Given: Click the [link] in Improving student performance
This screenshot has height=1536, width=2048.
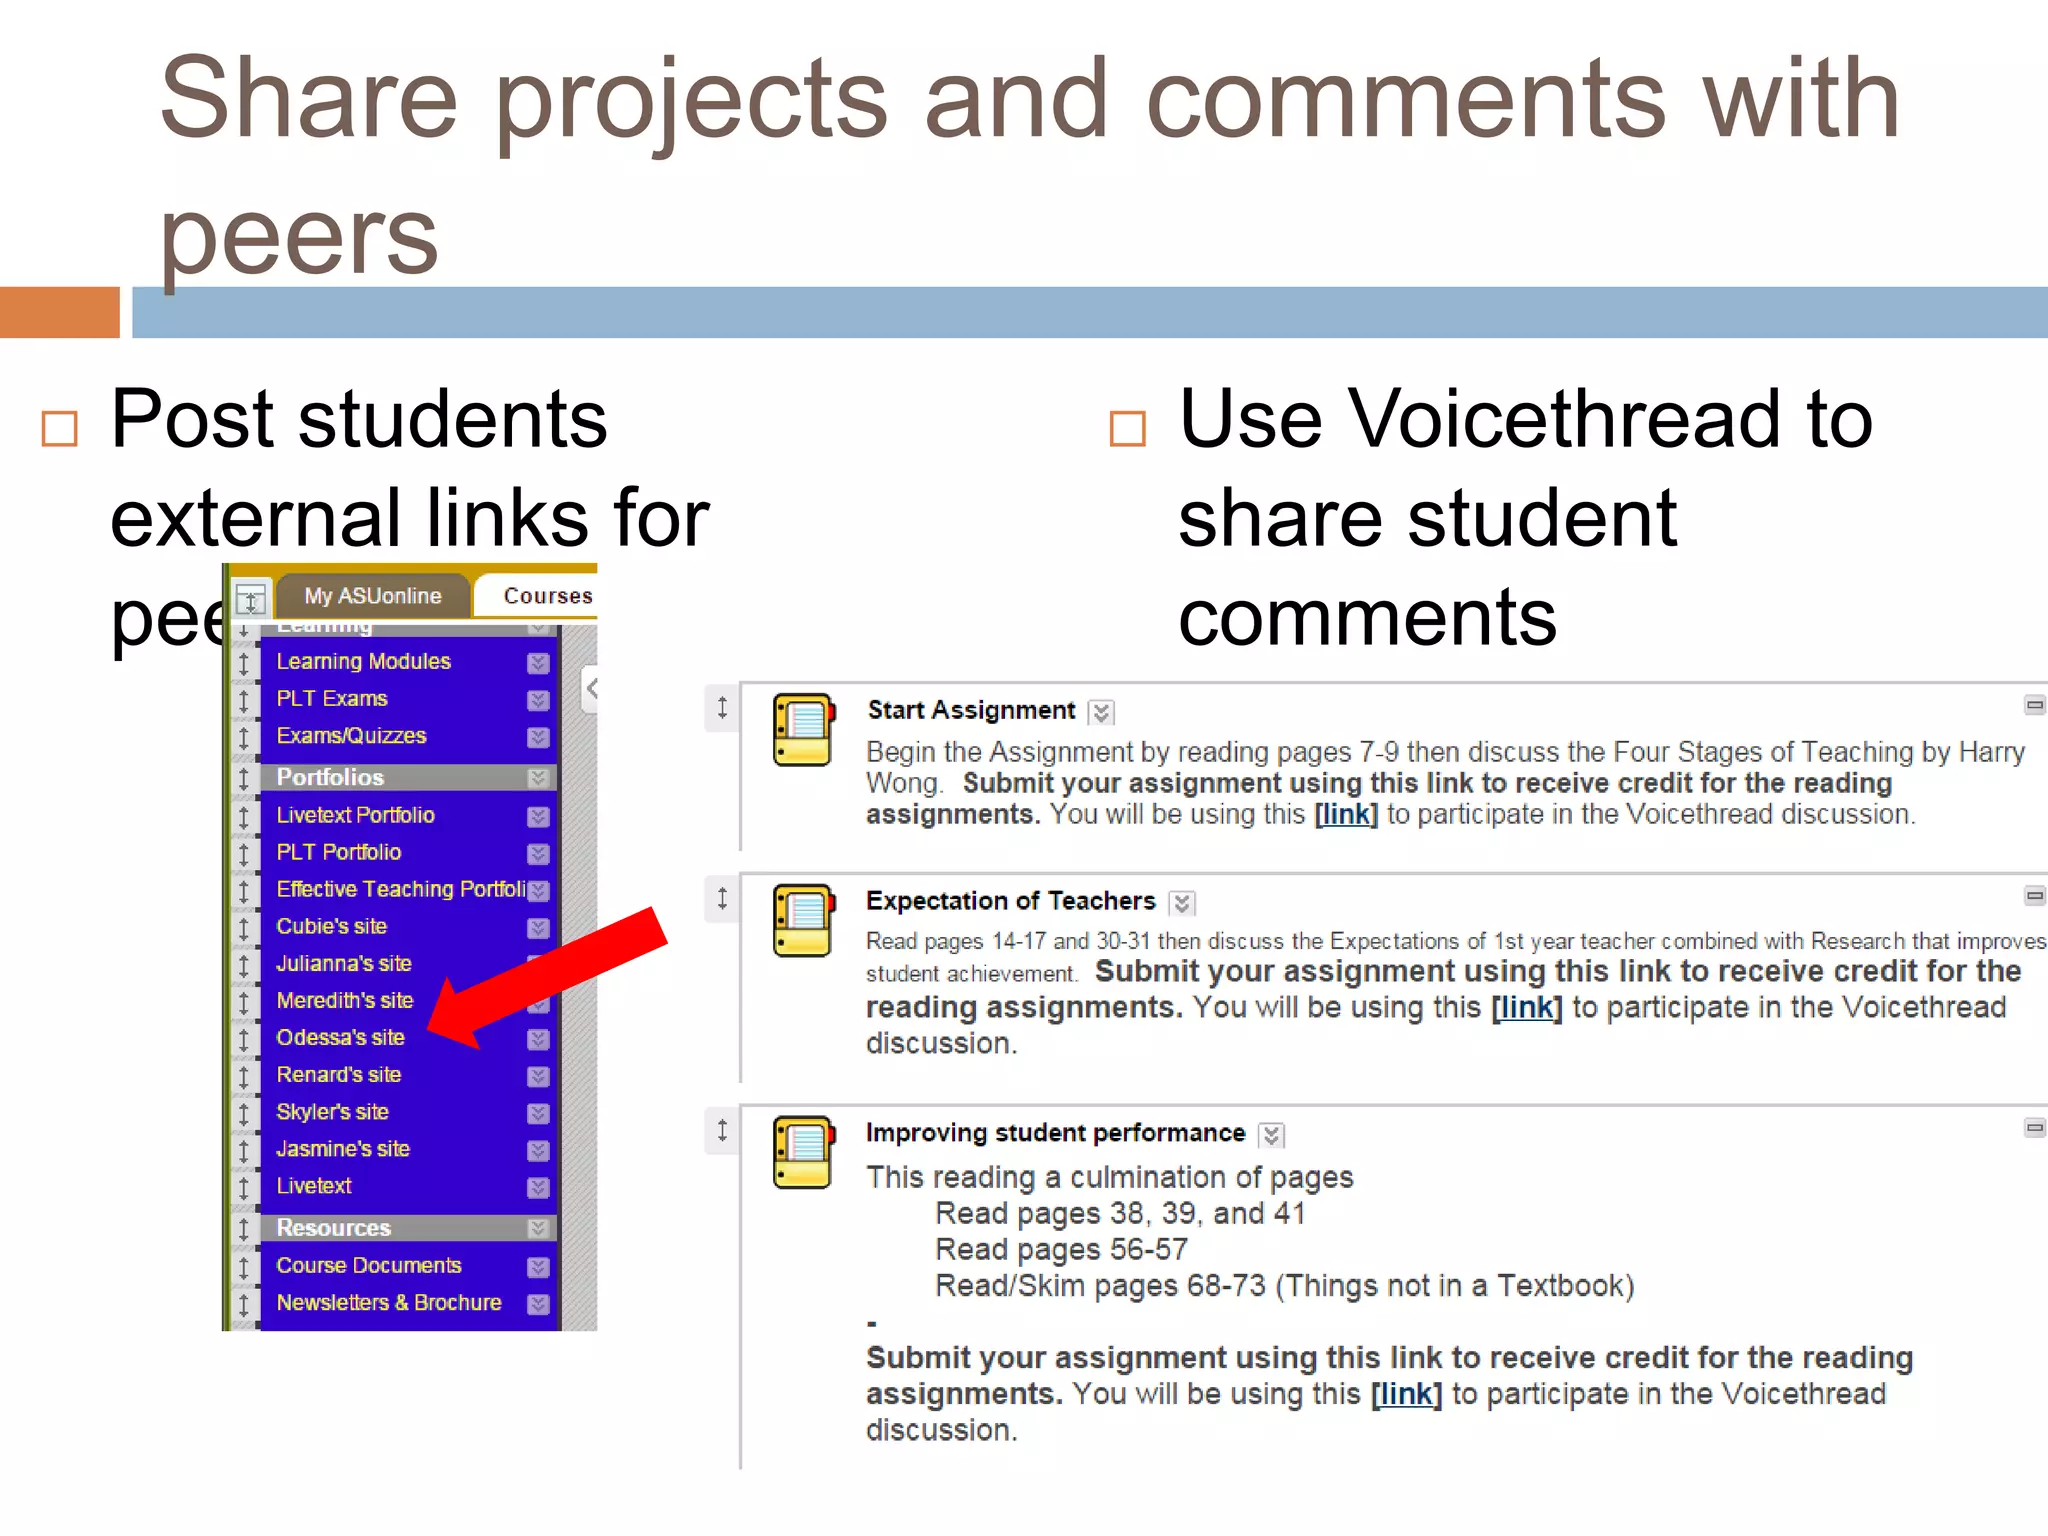Looking at the screenshot, I should click(x=1406, y=1394).
